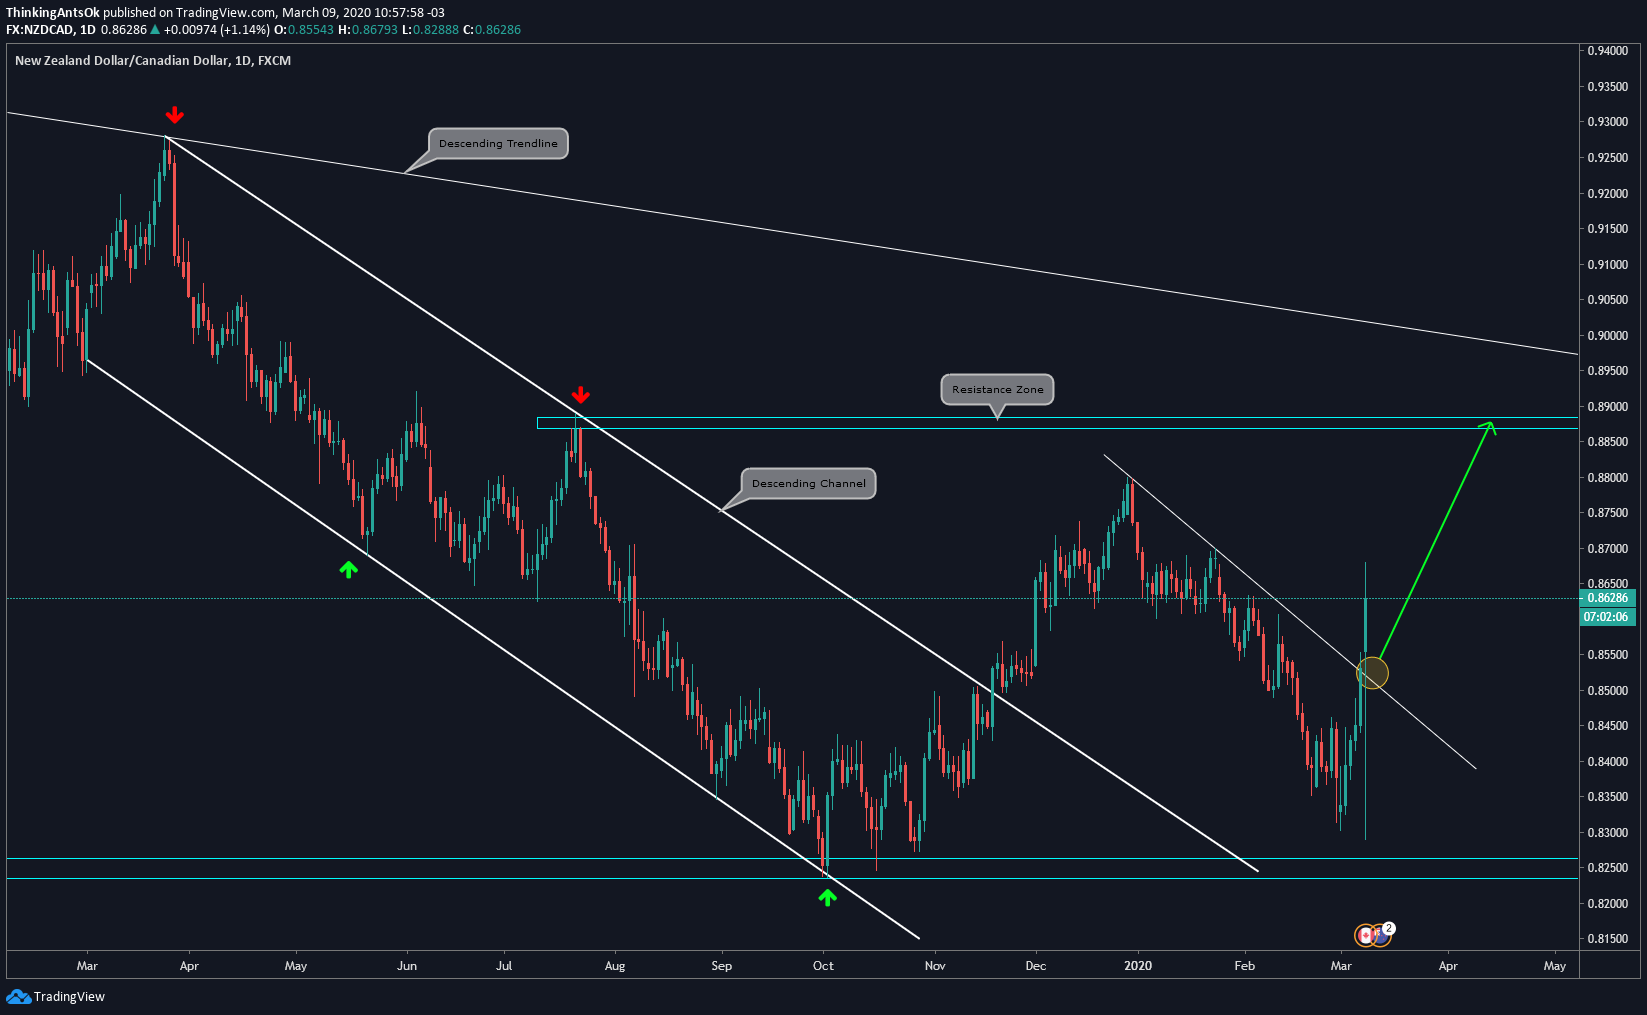Click the bar countdown timer 07:02:06

(1607, 617)
